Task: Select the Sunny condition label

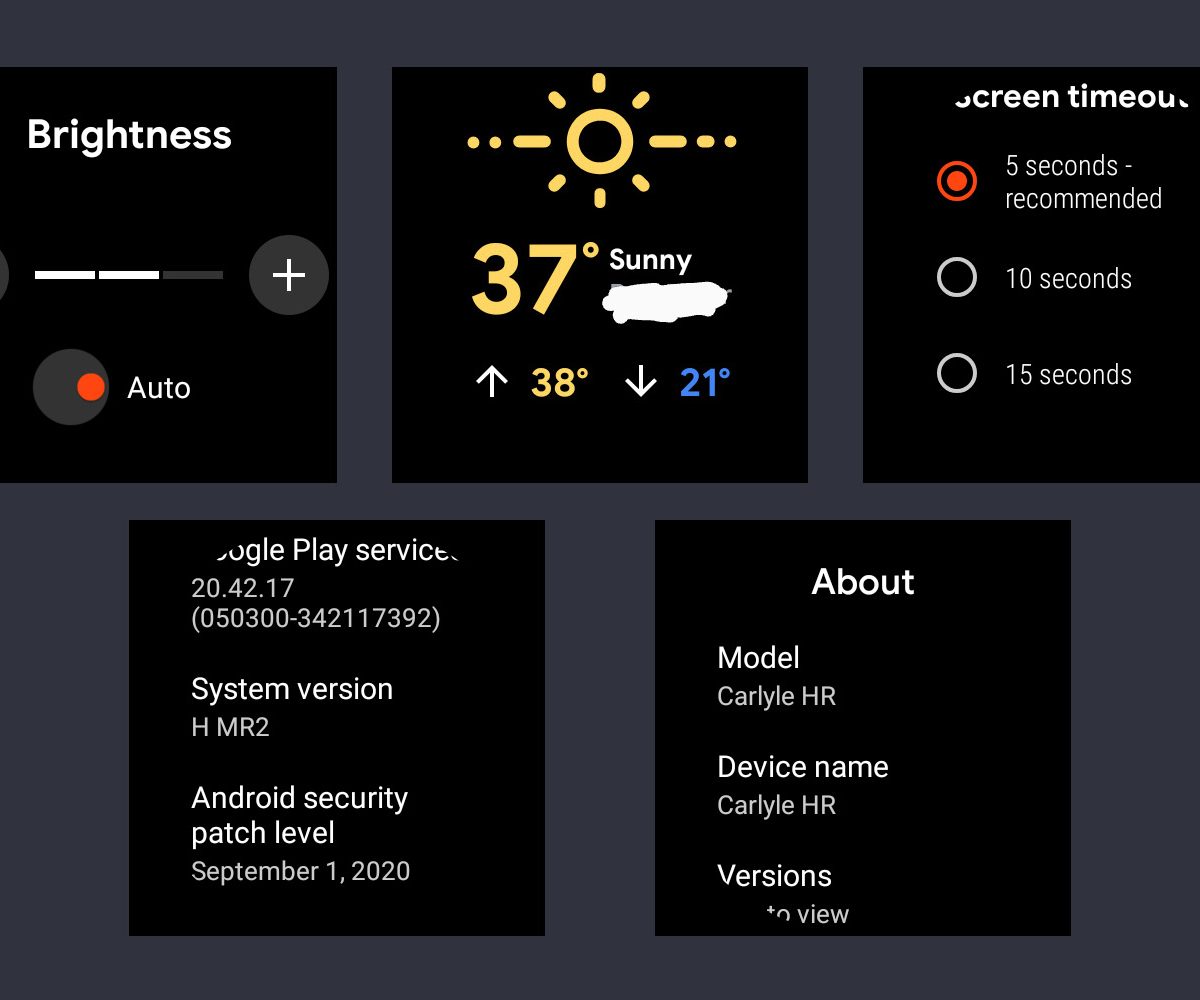Action: 650,260
